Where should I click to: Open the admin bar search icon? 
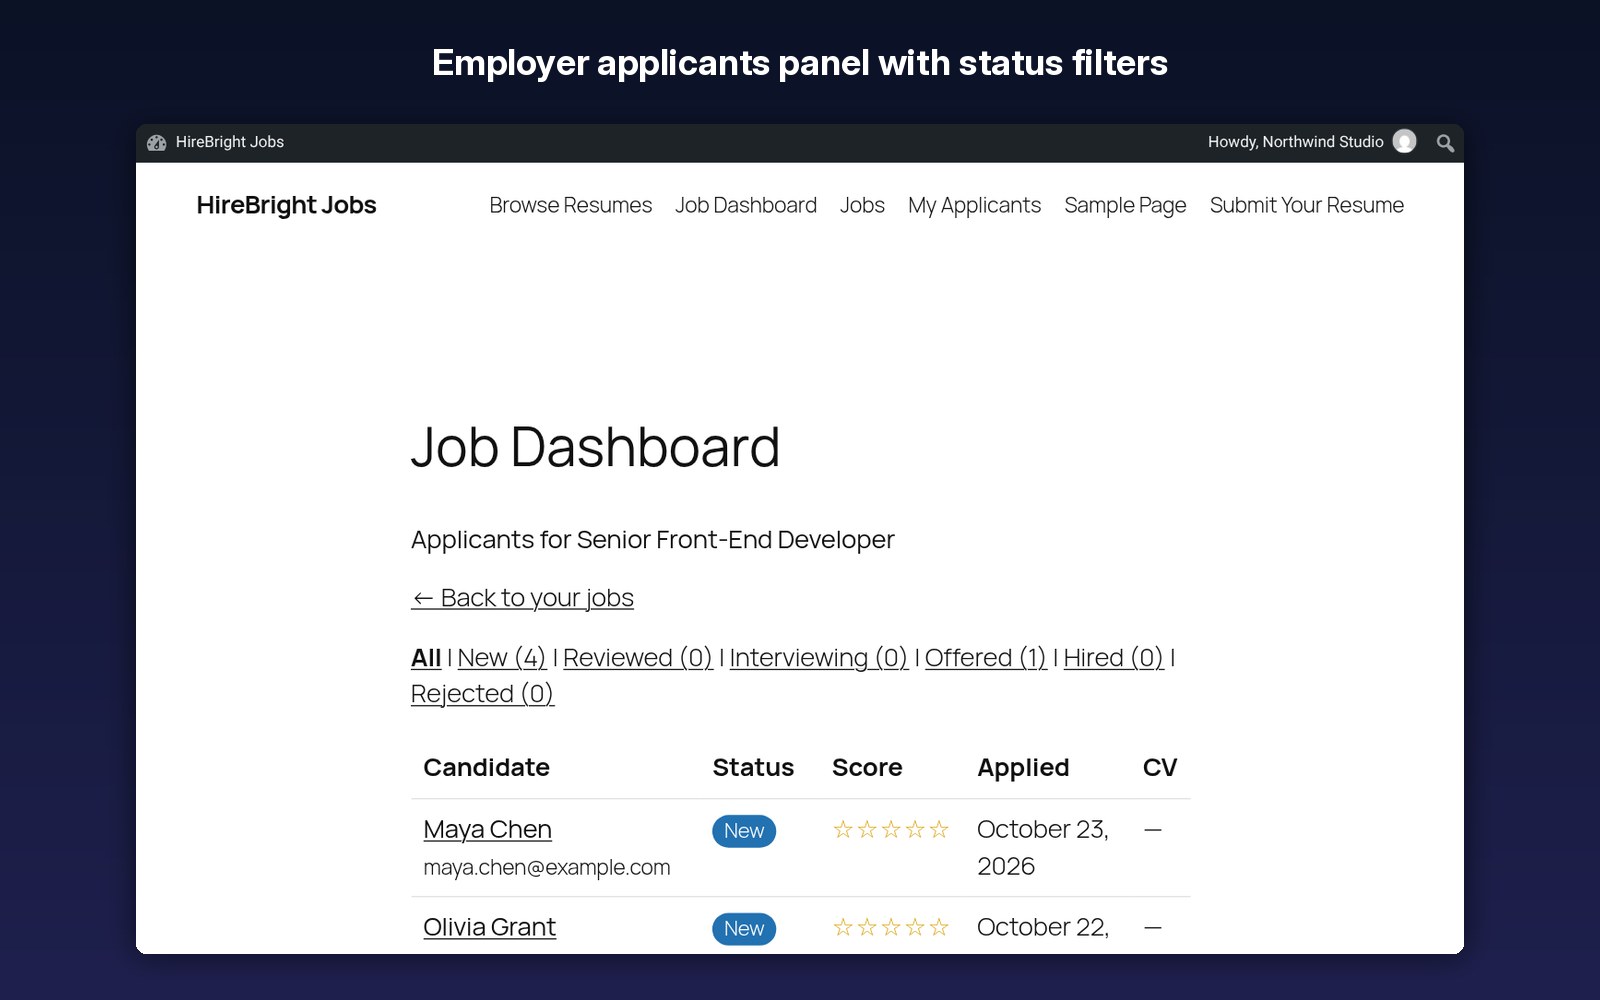tap(1445, 143)
